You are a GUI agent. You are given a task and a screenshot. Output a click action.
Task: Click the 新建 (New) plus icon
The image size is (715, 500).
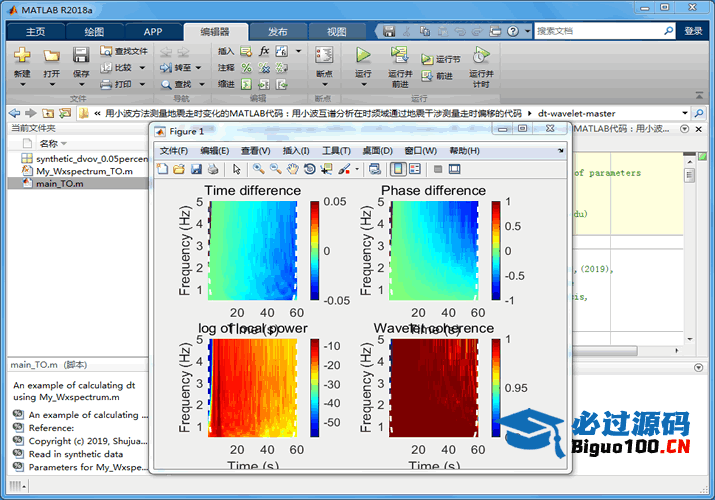(22, 55)
